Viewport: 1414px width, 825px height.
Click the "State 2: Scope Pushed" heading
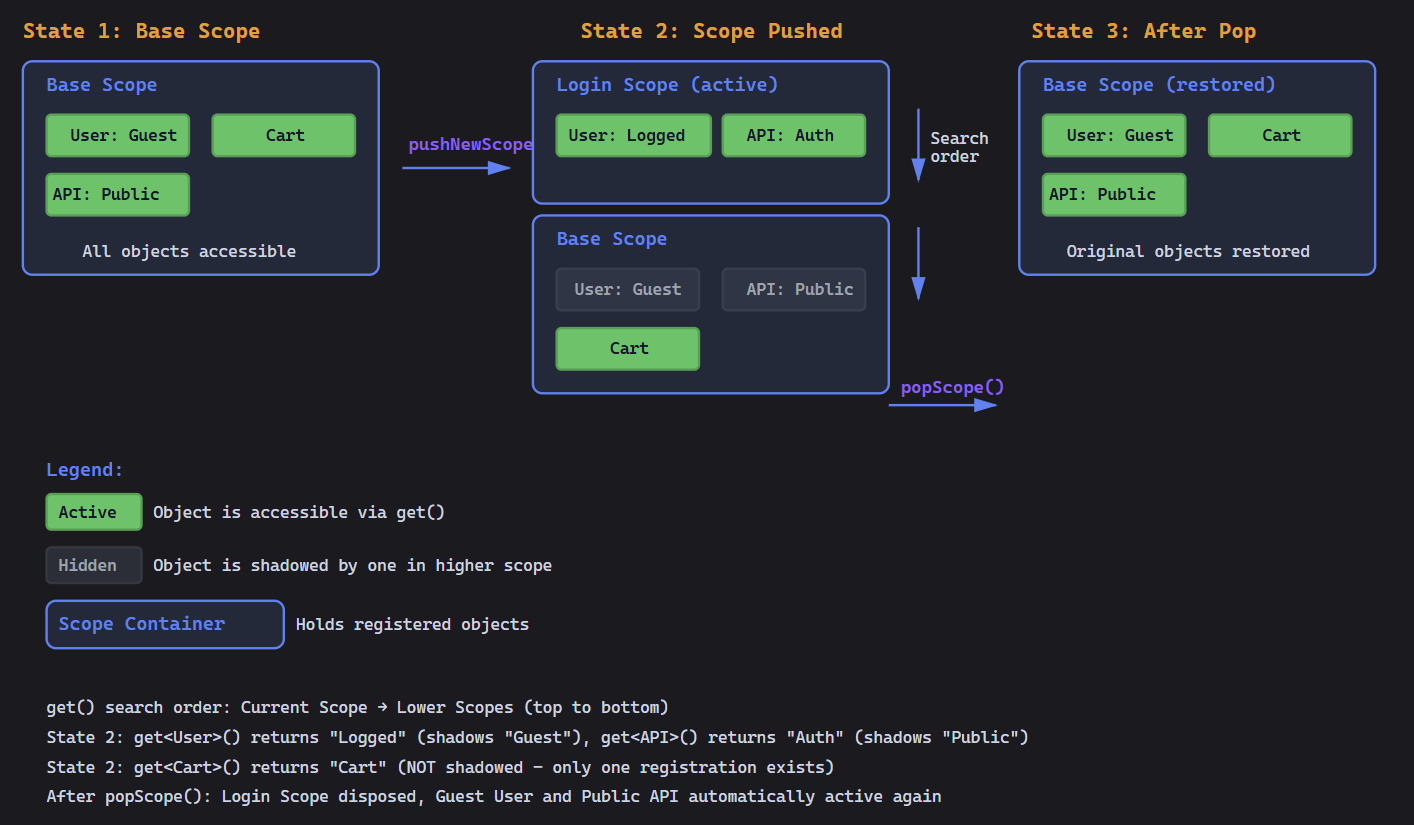[x=711, y=31]
